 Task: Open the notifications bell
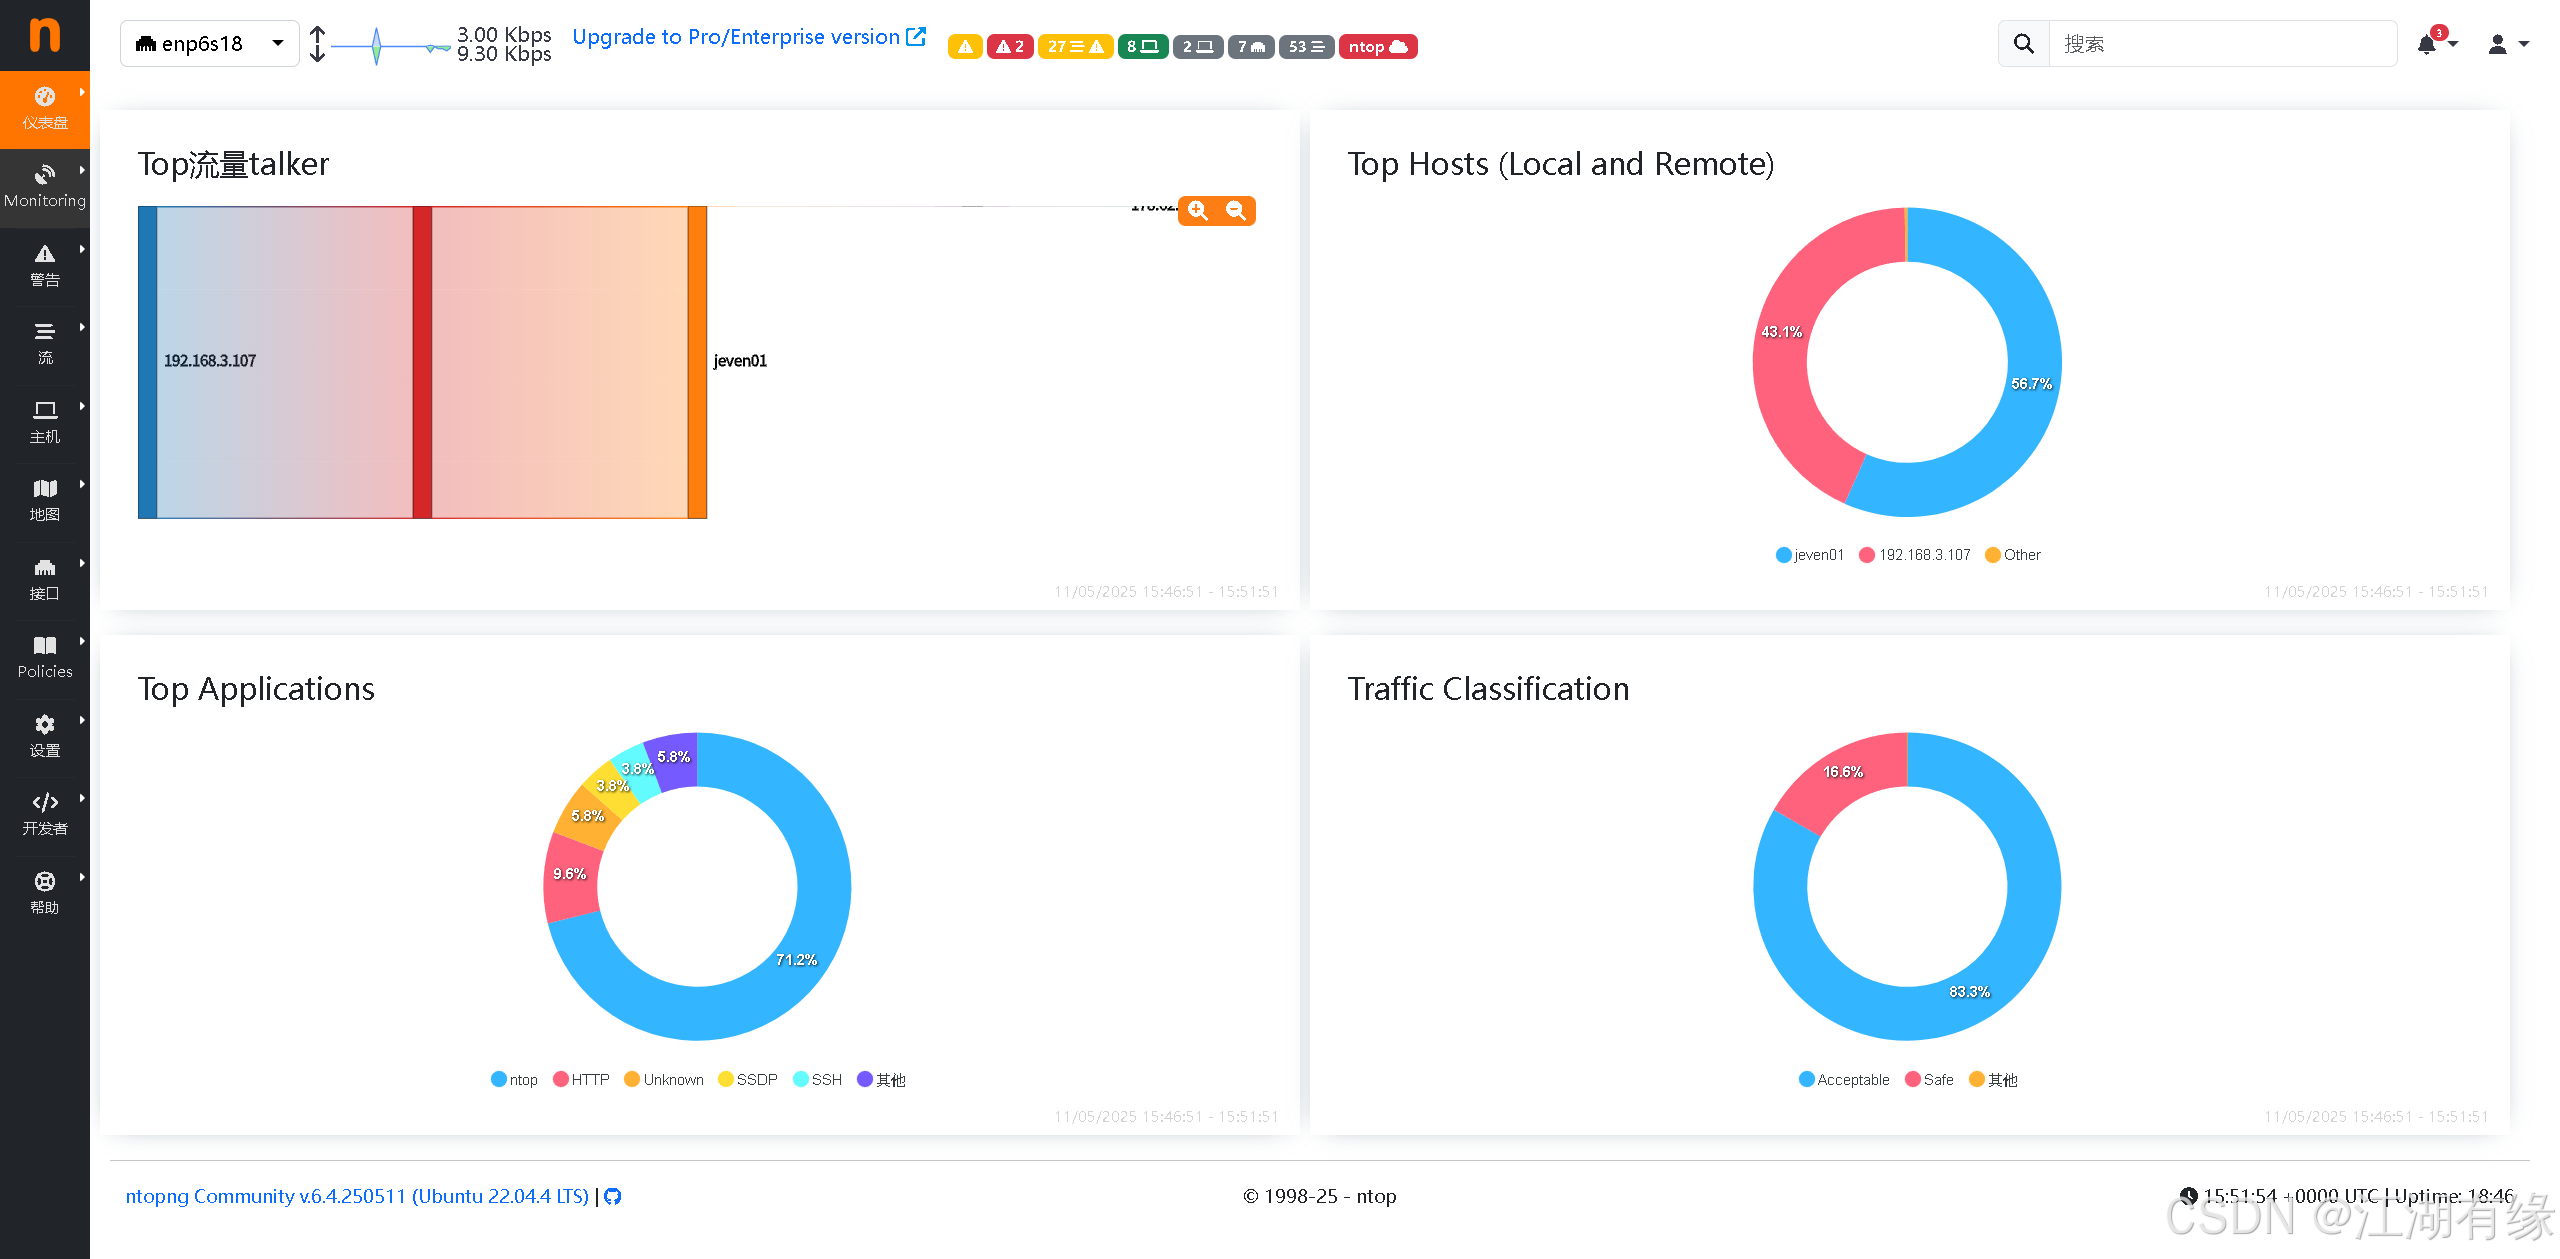tap(2427, 44)
